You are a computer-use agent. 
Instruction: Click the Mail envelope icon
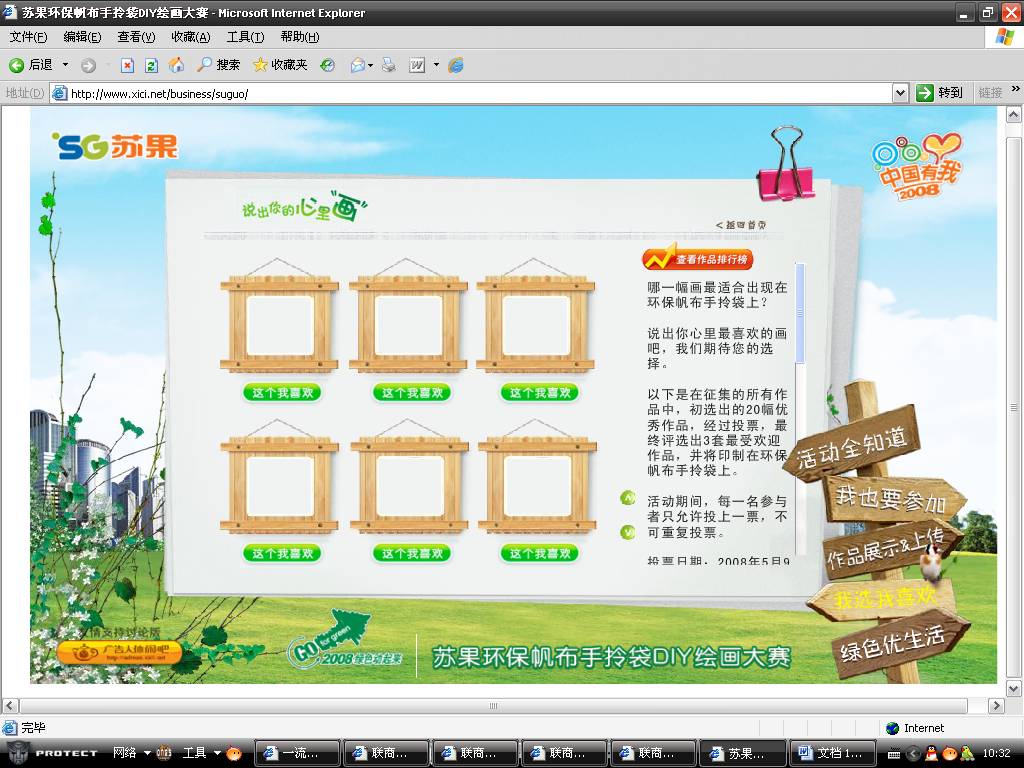point(357,65)
